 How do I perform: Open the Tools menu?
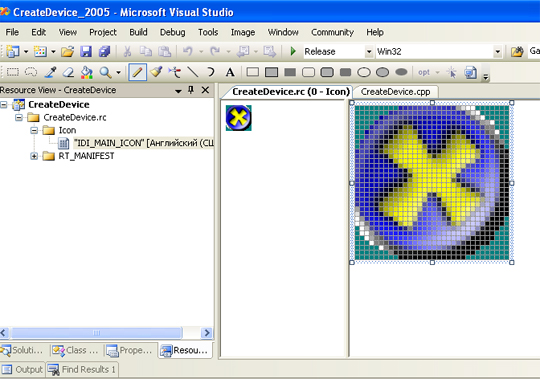pos(208,32)
